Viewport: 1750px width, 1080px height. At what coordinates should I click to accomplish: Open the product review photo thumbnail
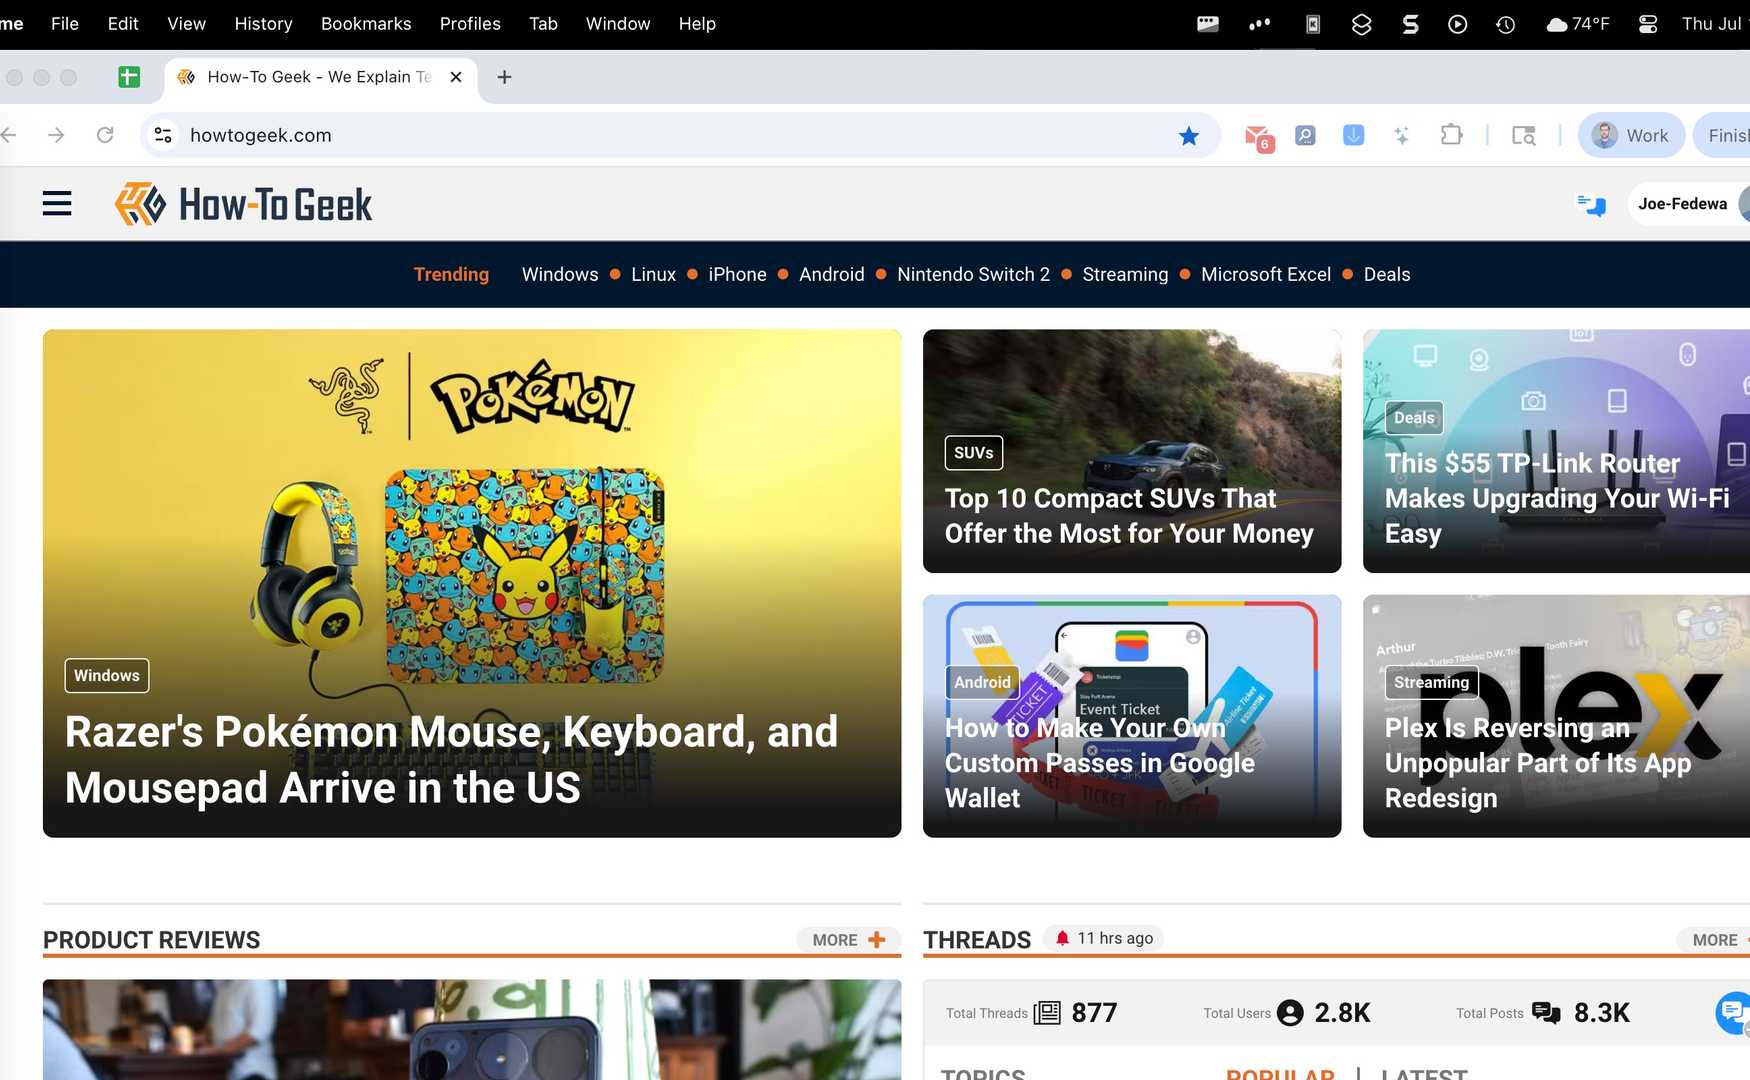pos(472,1029)
